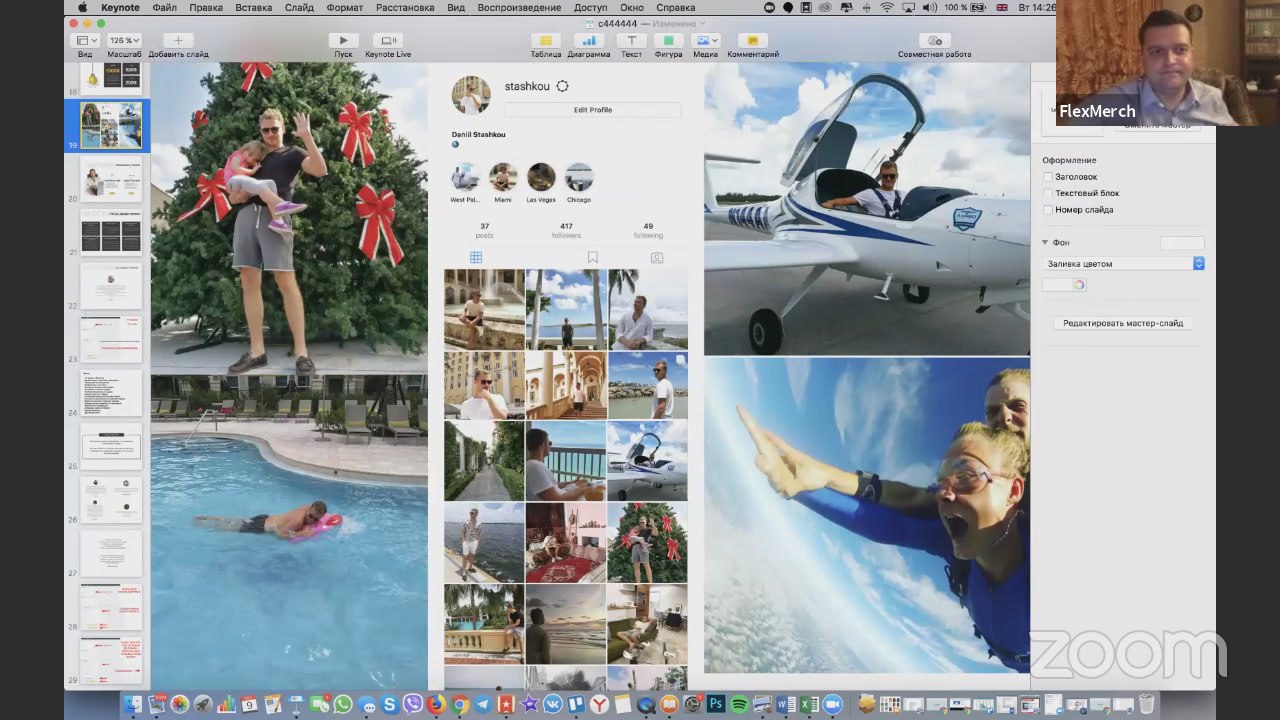Click the settings gear next to stashkou
The image size is (1280, 720).
pos(562,86)
